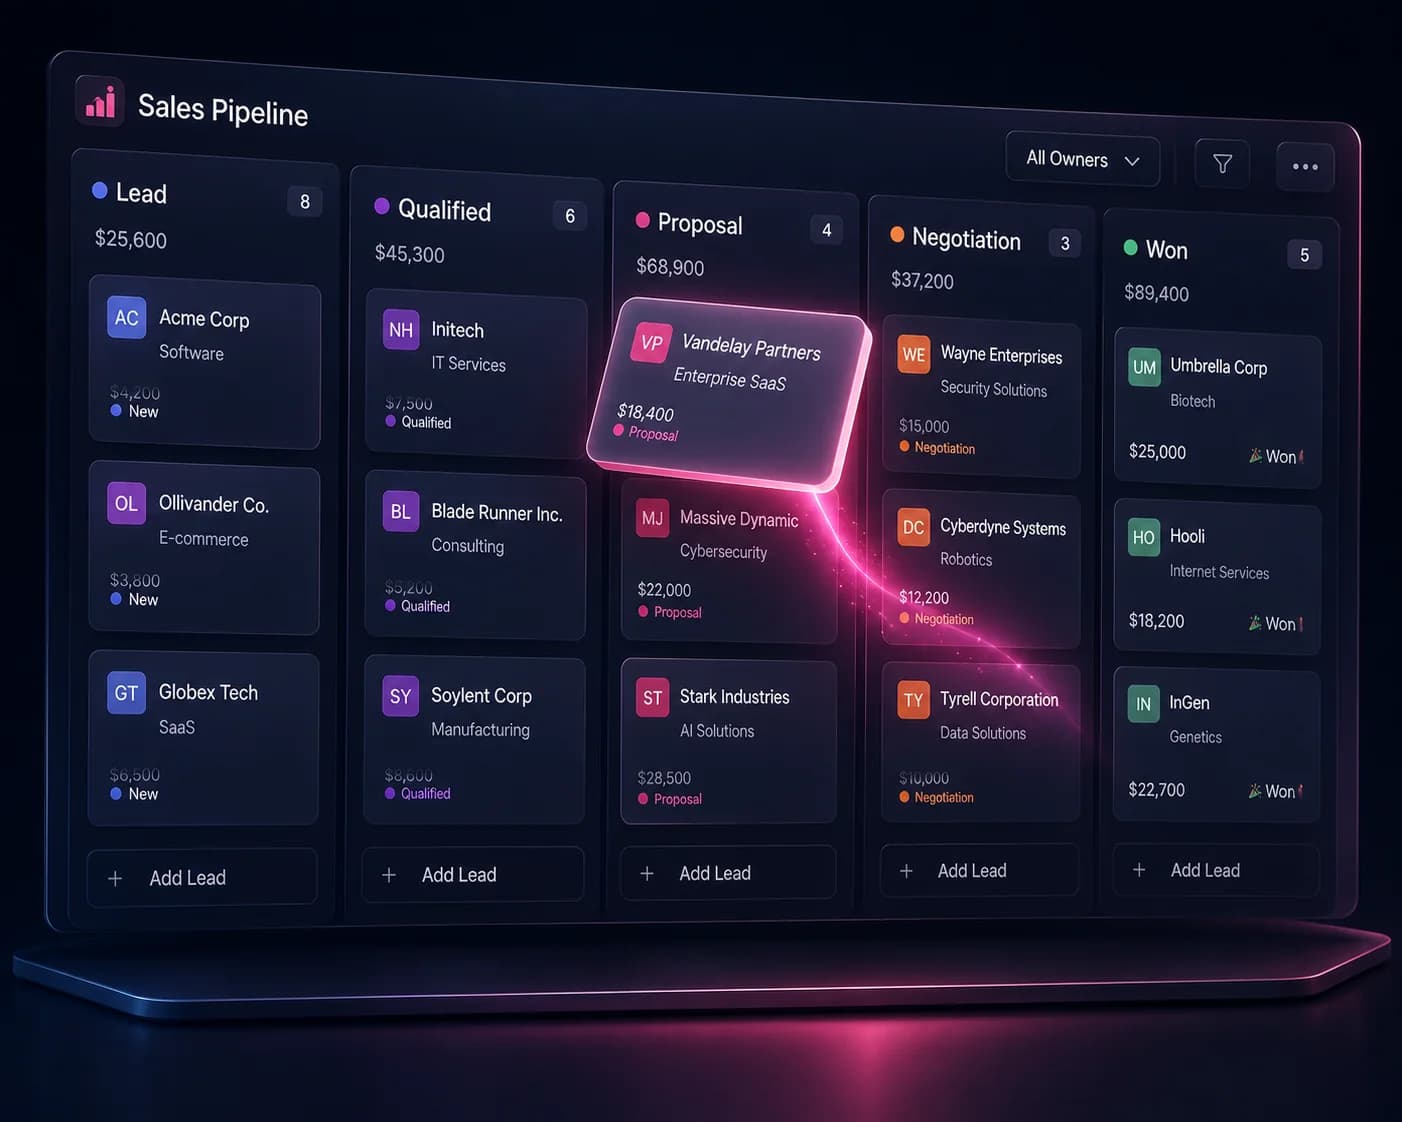Click the Wayne Enterprises card title

point(1001,355)
